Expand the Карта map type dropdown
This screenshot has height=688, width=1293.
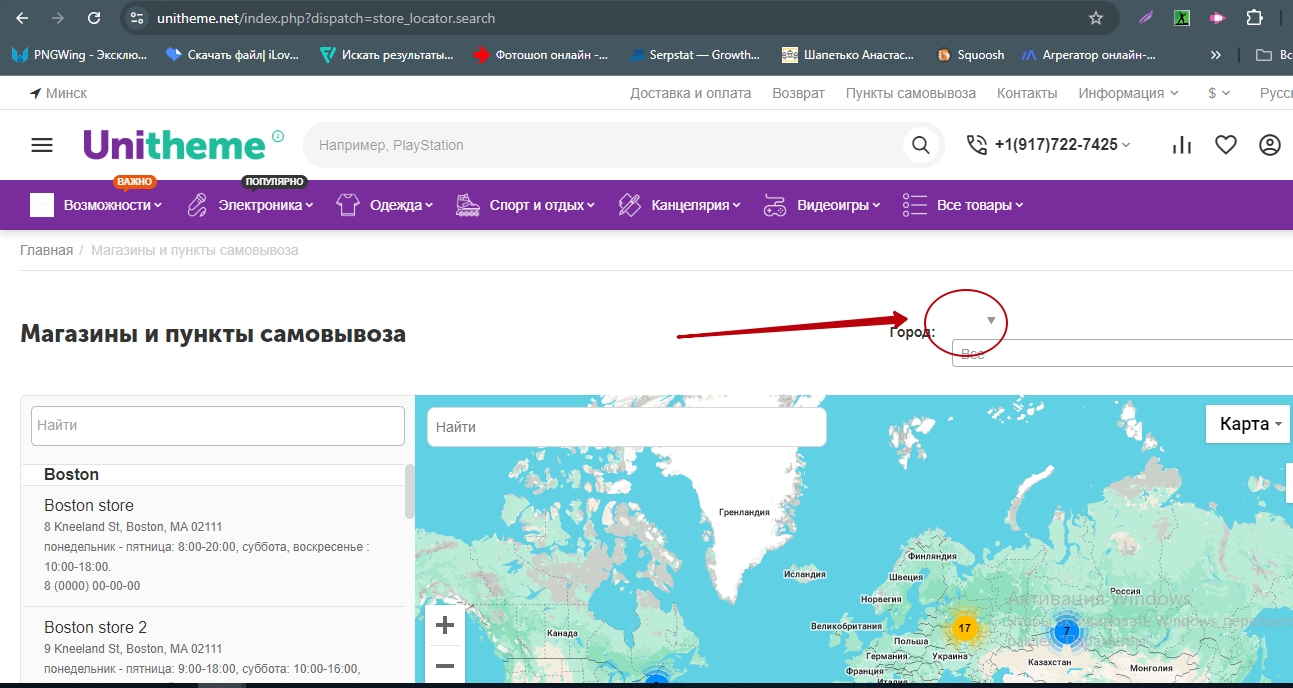click(x=1249, y=424)
